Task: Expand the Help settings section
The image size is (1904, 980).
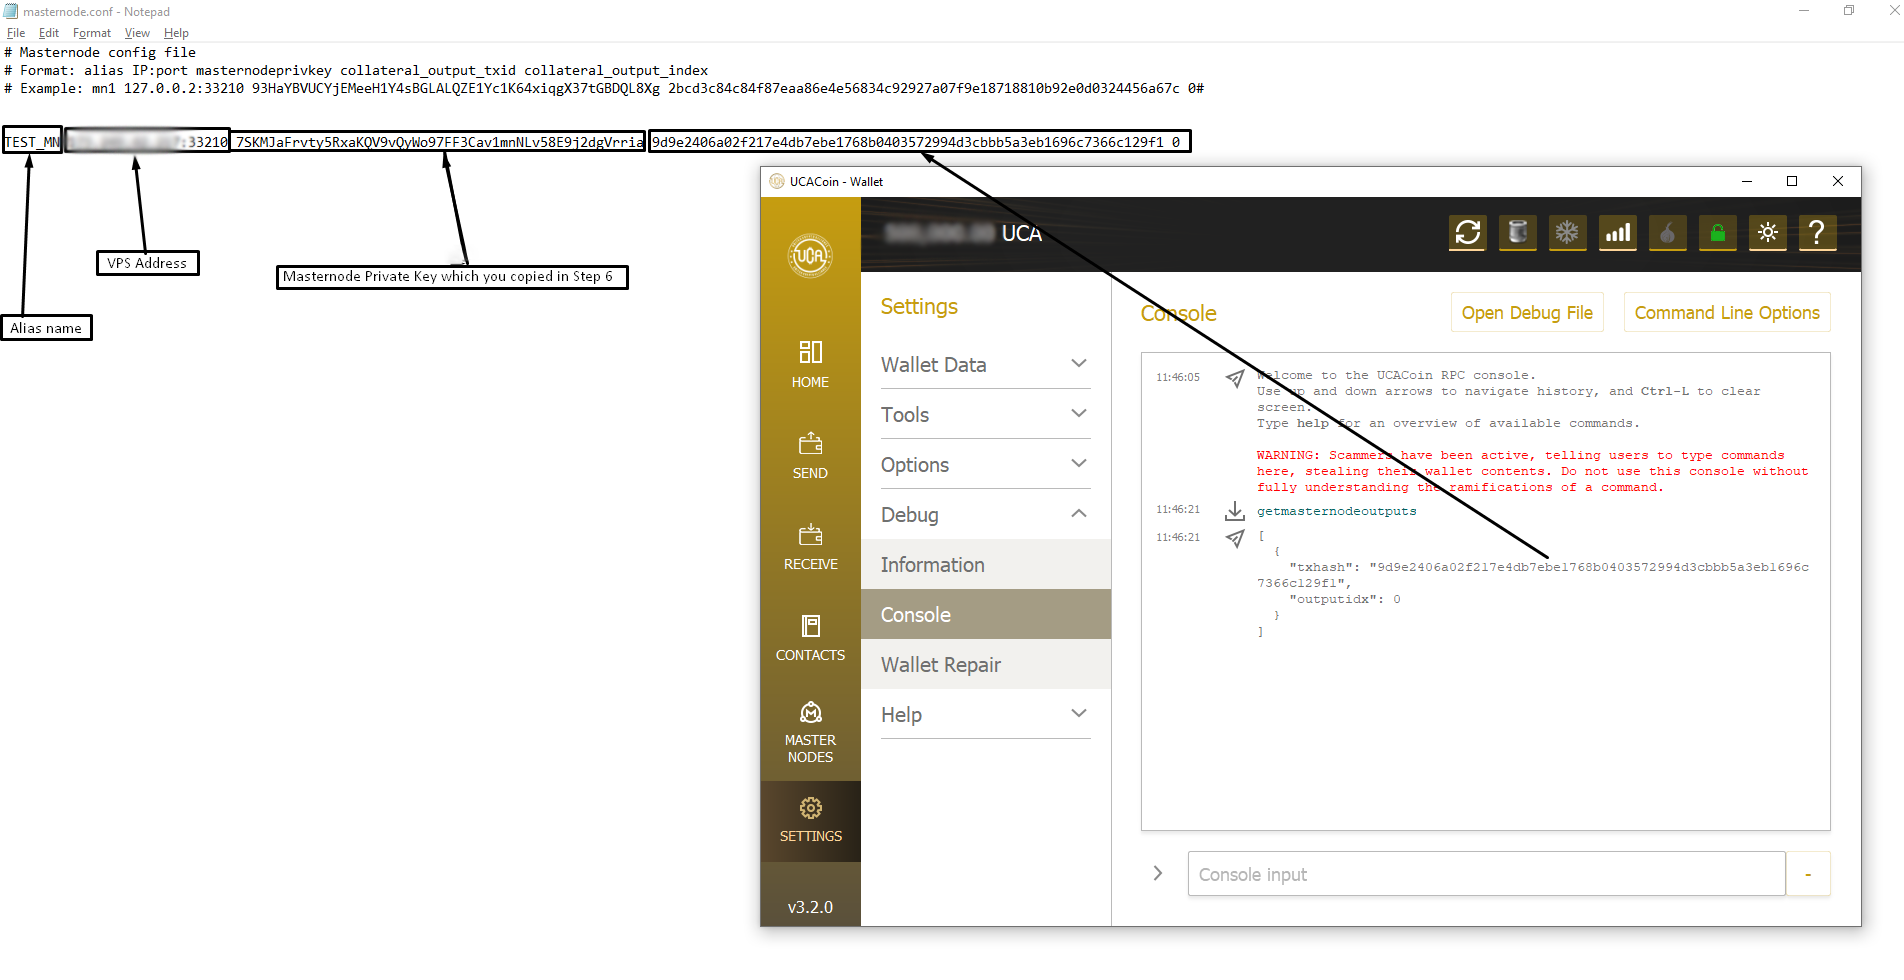Action: [x=985, y=714]
